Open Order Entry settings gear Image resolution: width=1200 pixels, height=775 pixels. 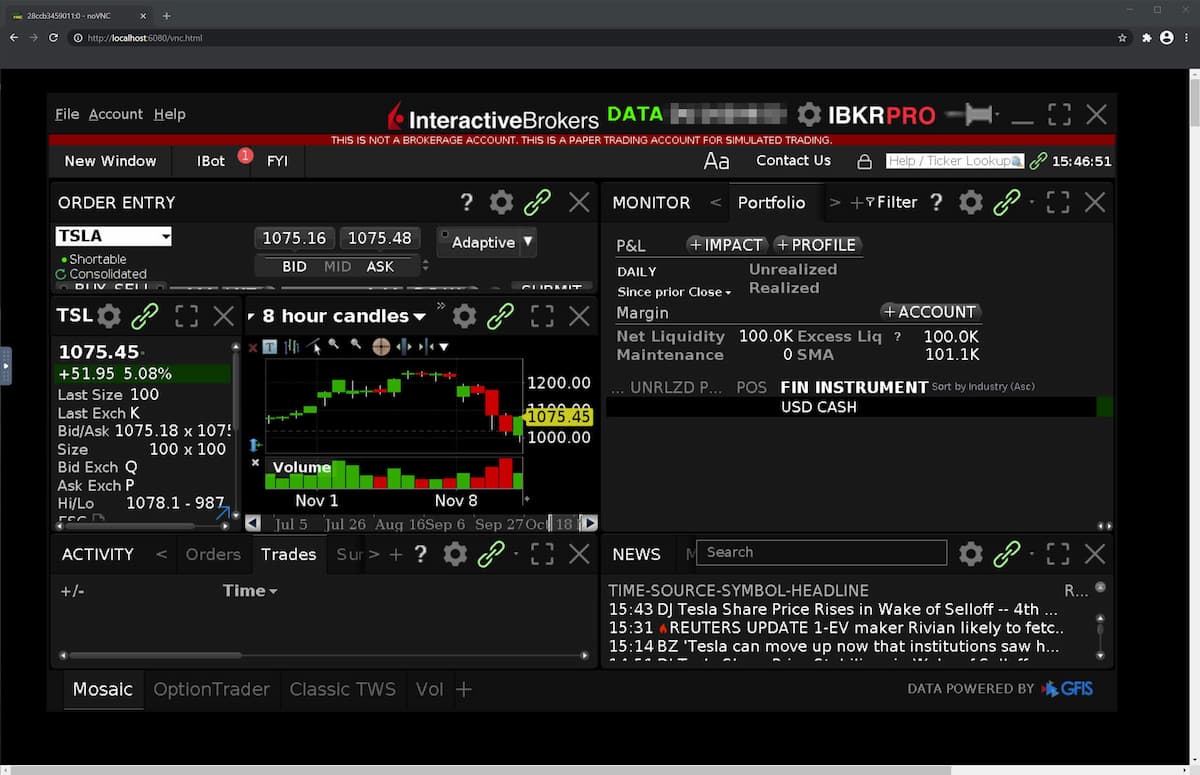click(501, 203)
